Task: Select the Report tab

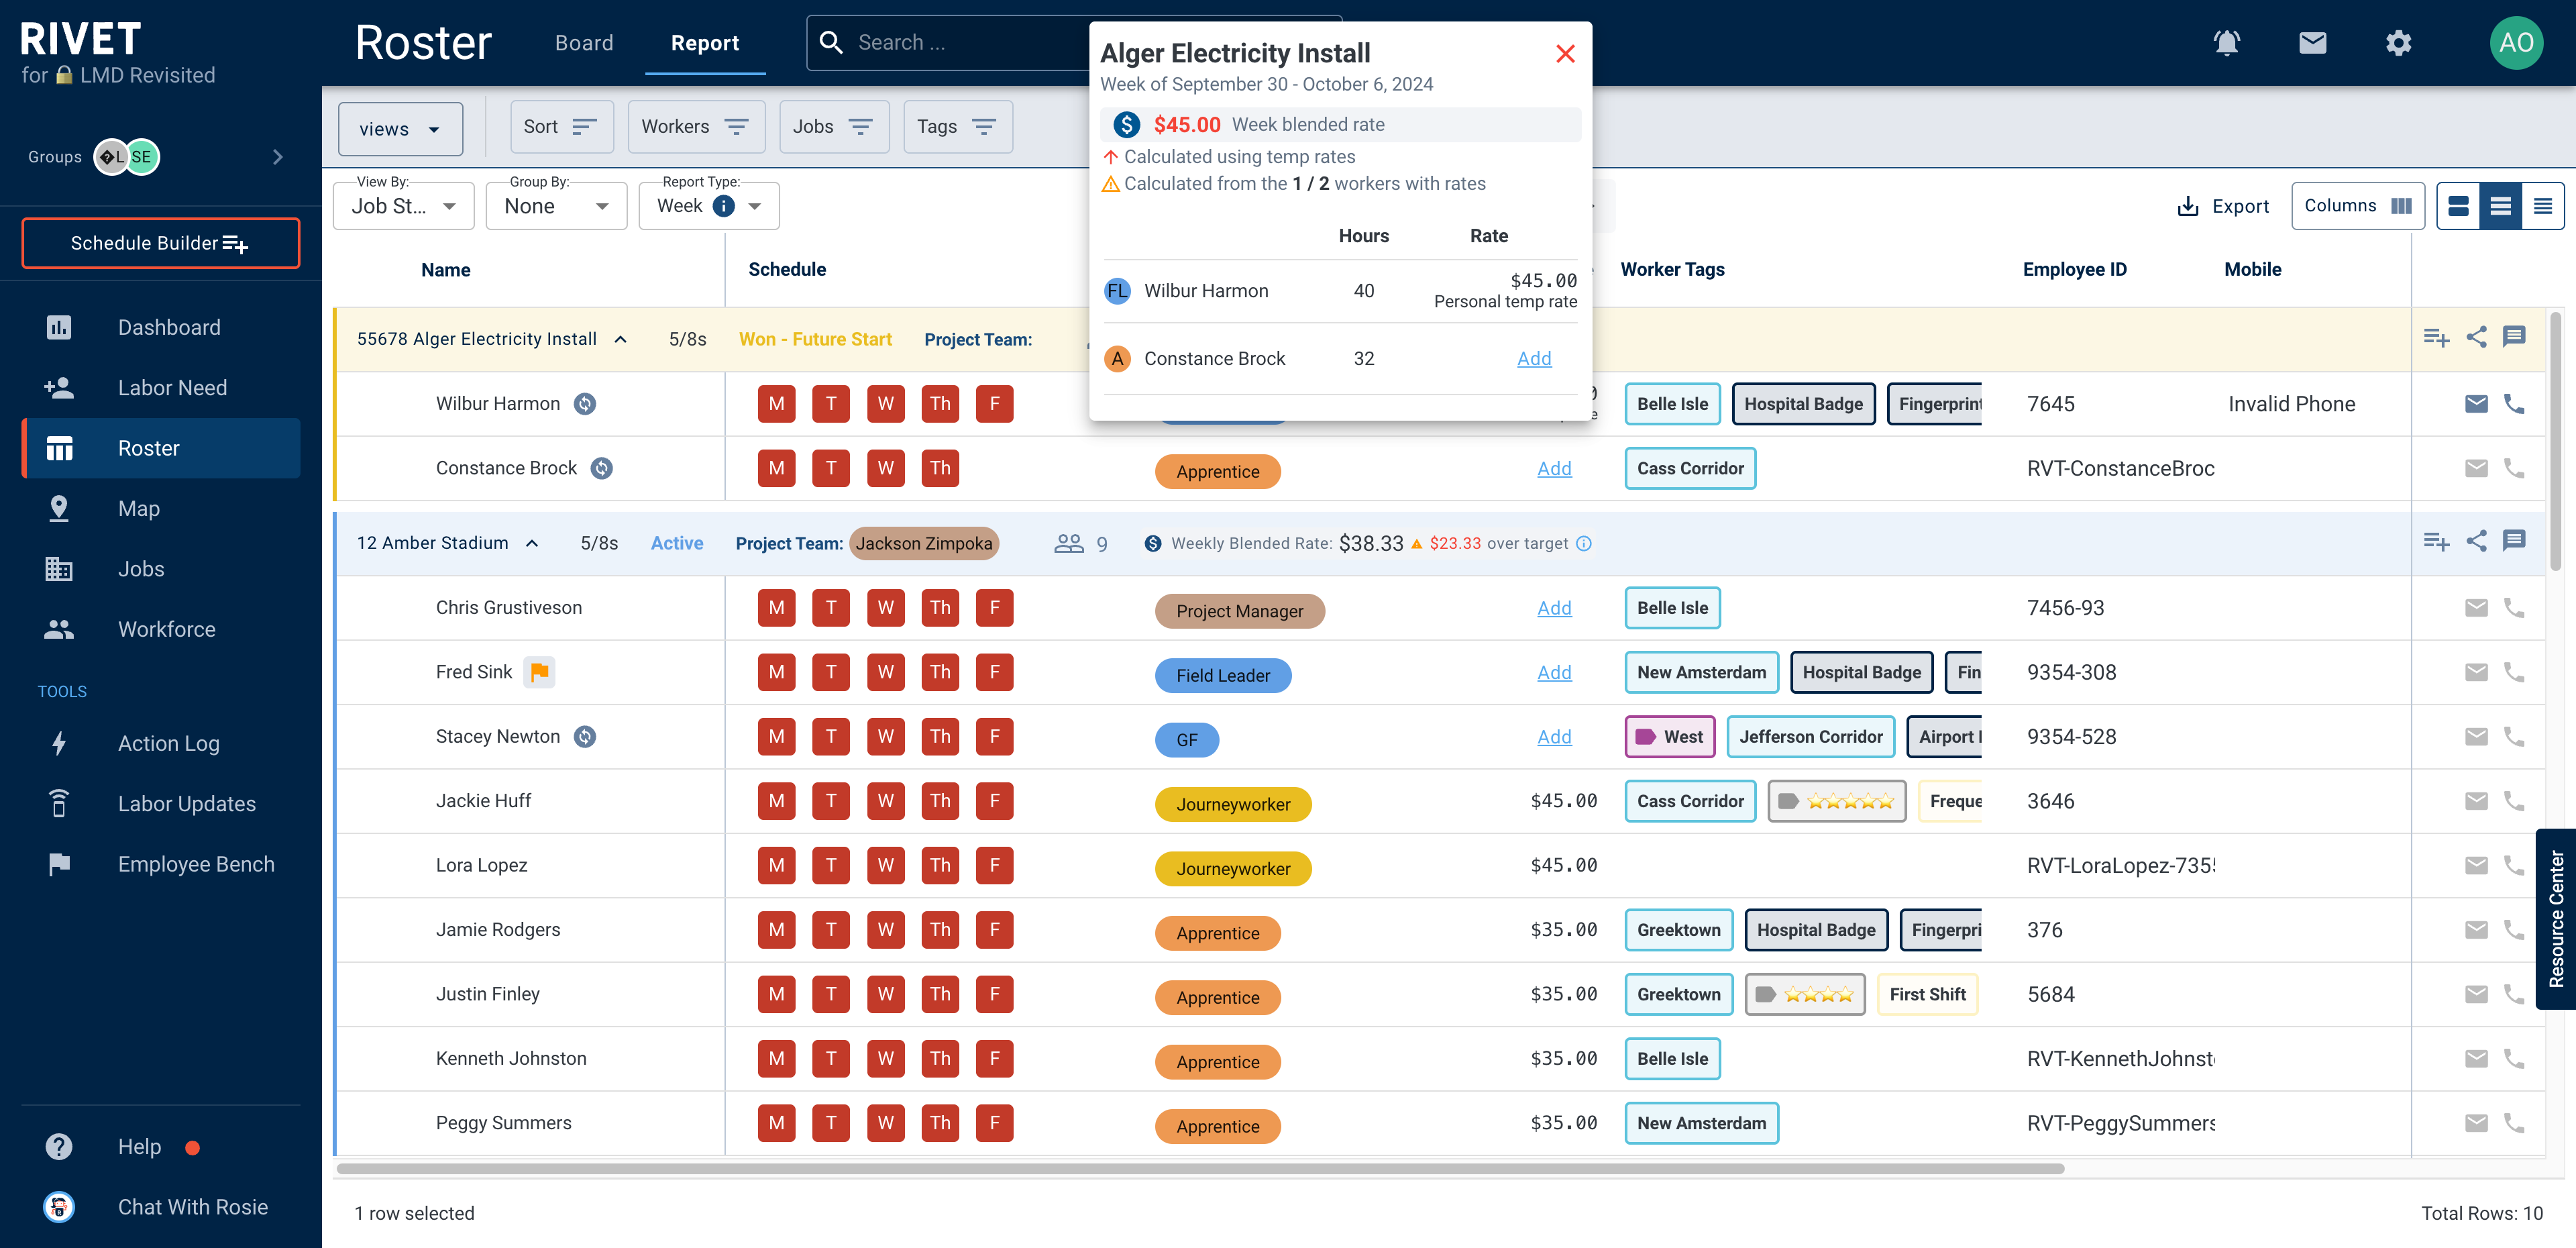Action: pos(705,43)
